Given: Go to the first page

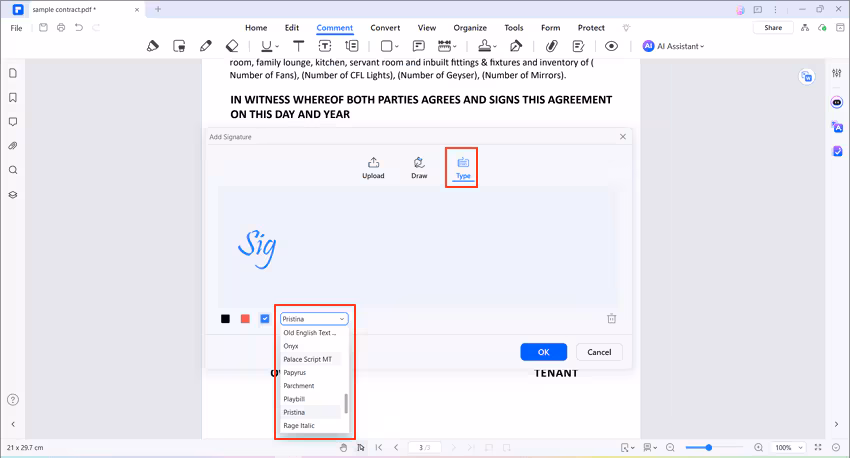Looking at the screenshot, I should pyautogui.click(x=379, y=448).
